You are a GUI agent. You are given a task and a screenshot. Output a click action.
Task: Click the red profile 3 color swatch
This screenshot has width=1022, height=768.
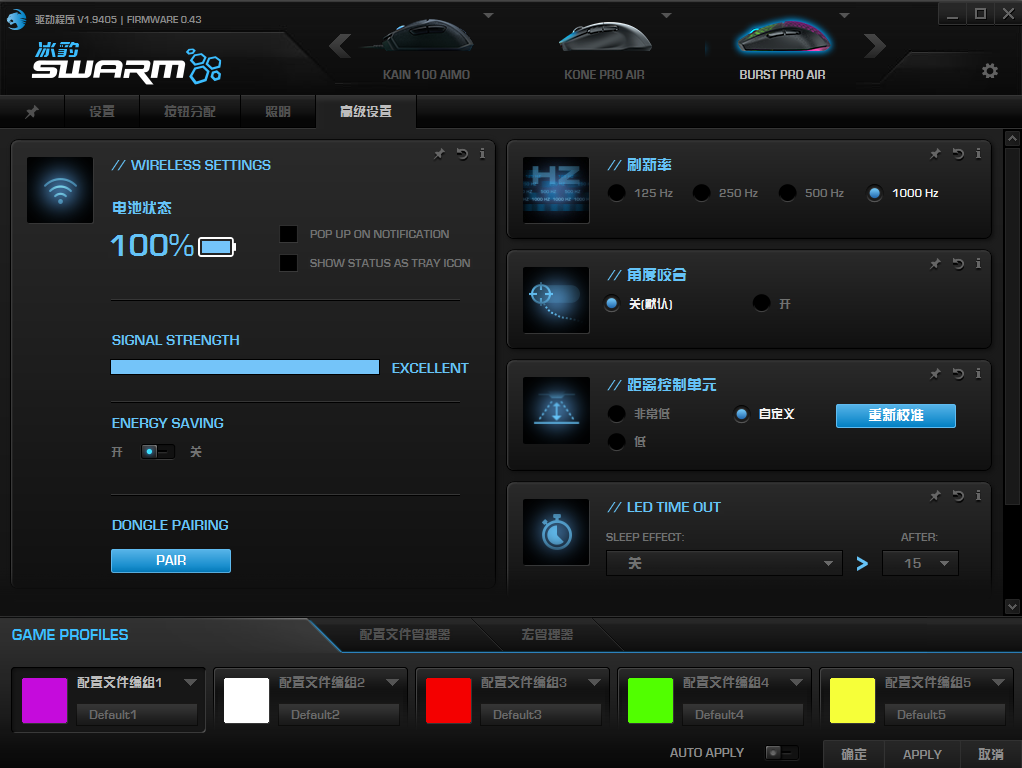coord(448,700)
